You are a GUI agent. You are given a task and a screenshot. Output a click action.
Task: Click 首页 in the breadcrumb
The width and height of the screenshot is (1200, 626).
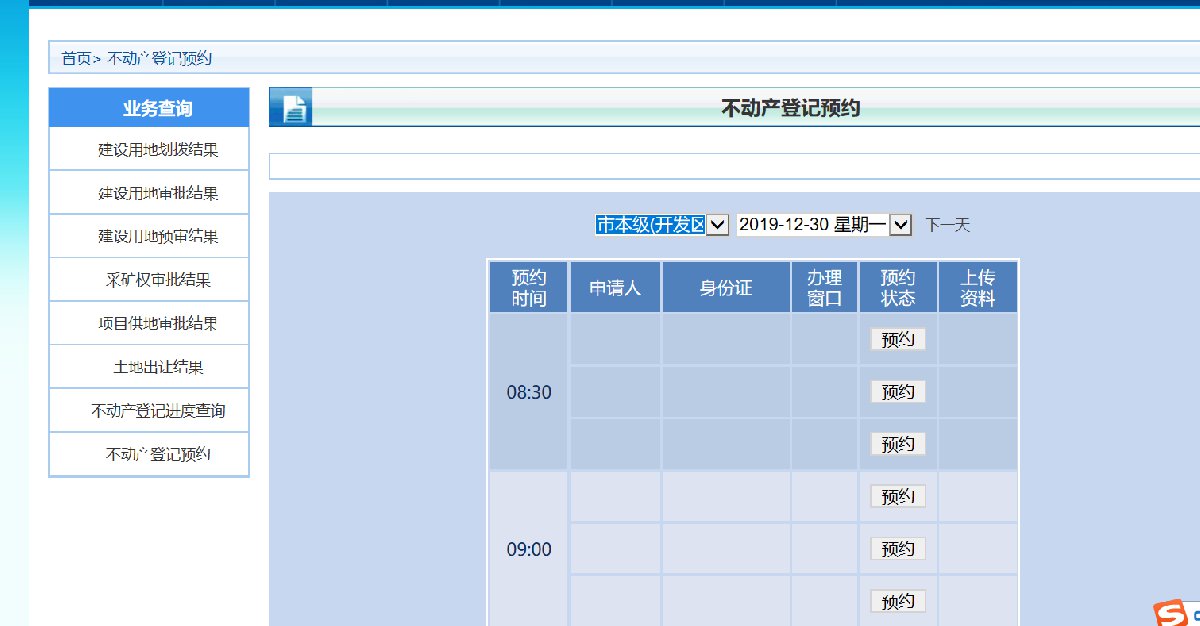click(x=75, y=59)
